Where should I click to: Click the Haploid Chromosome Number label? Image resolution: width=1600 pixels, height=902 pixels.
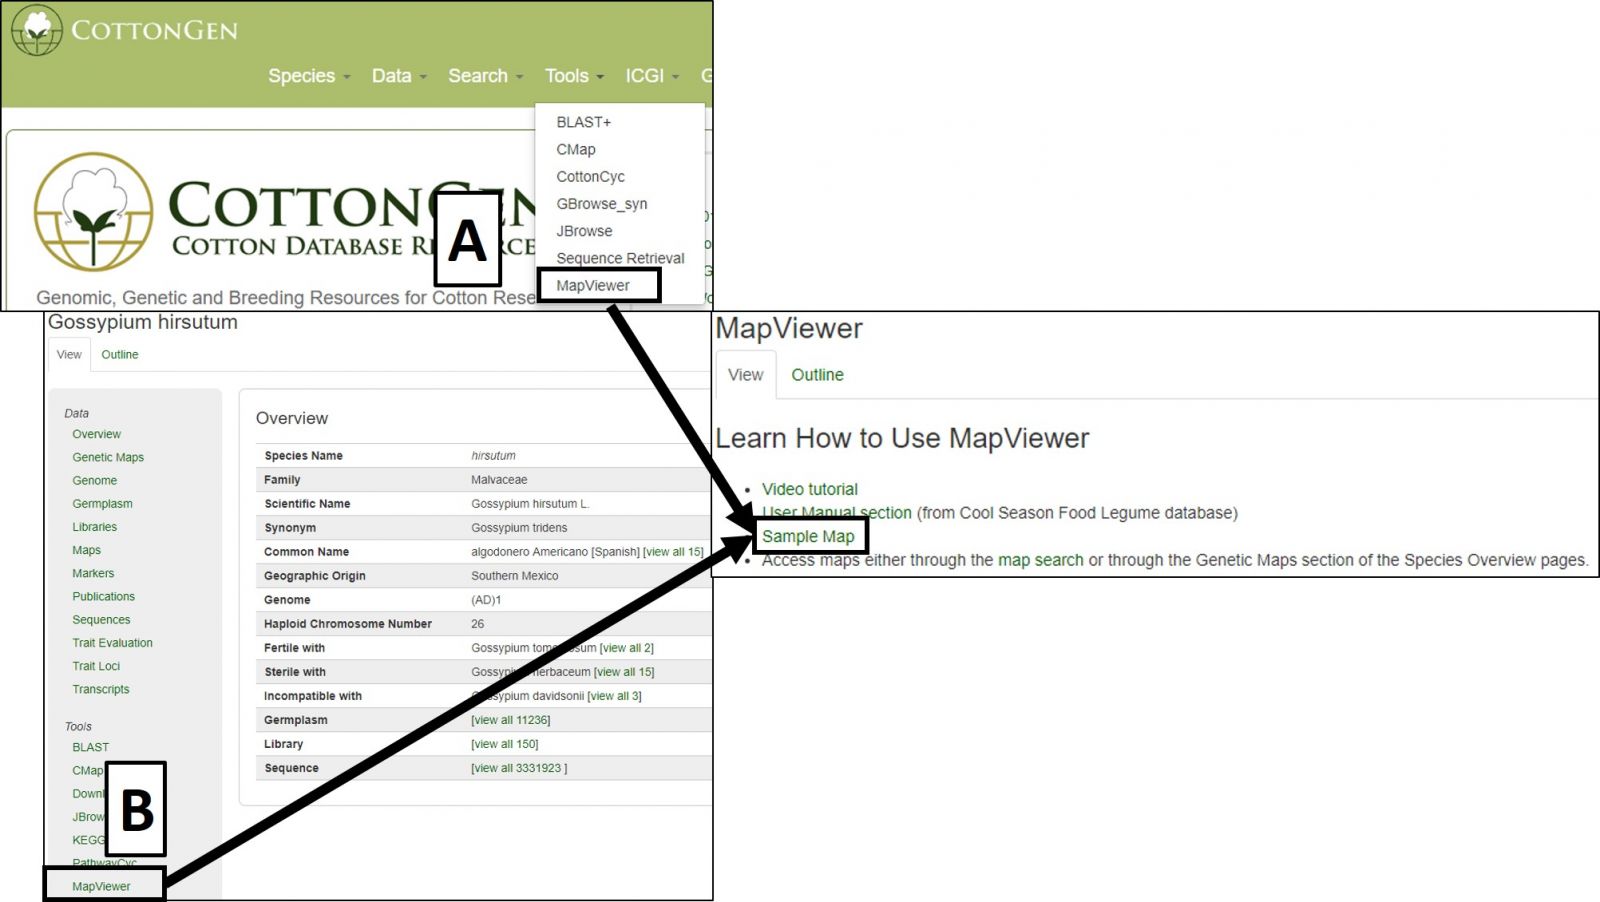pyautogui.click(x=348, y=624)
